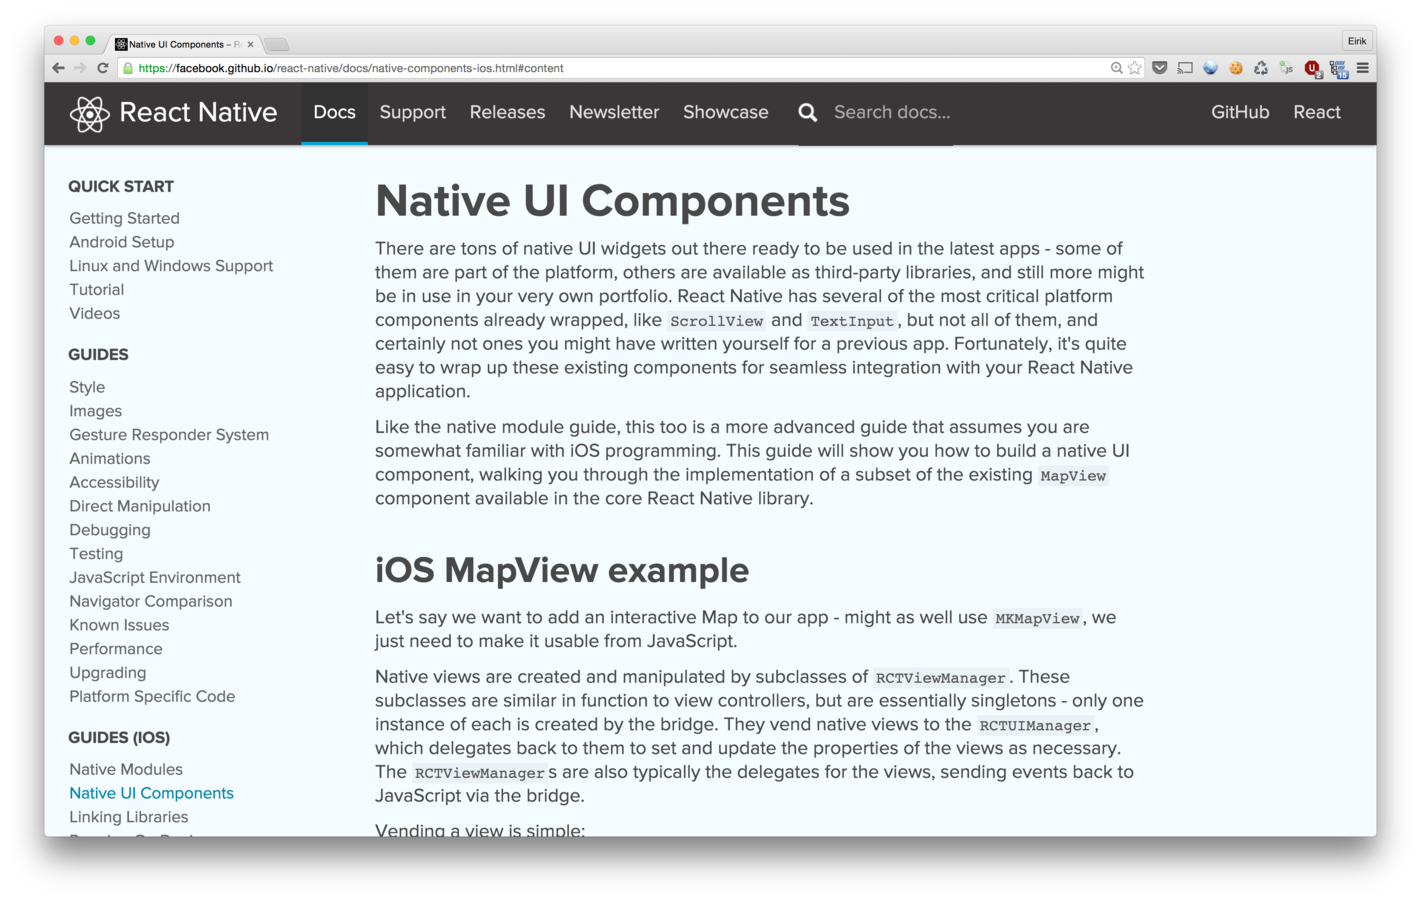Click the React Native atom logo
The height and width of the screenshot is (900, 1421).
click(x=89, y=113)
